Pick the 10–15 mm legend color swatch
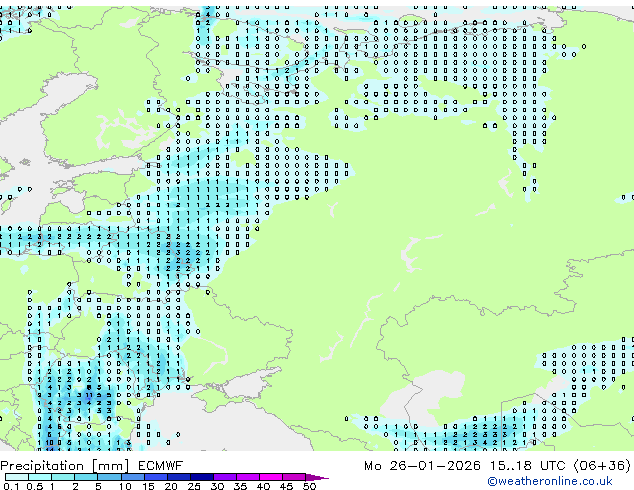The image size is (634, 490). 132,477
